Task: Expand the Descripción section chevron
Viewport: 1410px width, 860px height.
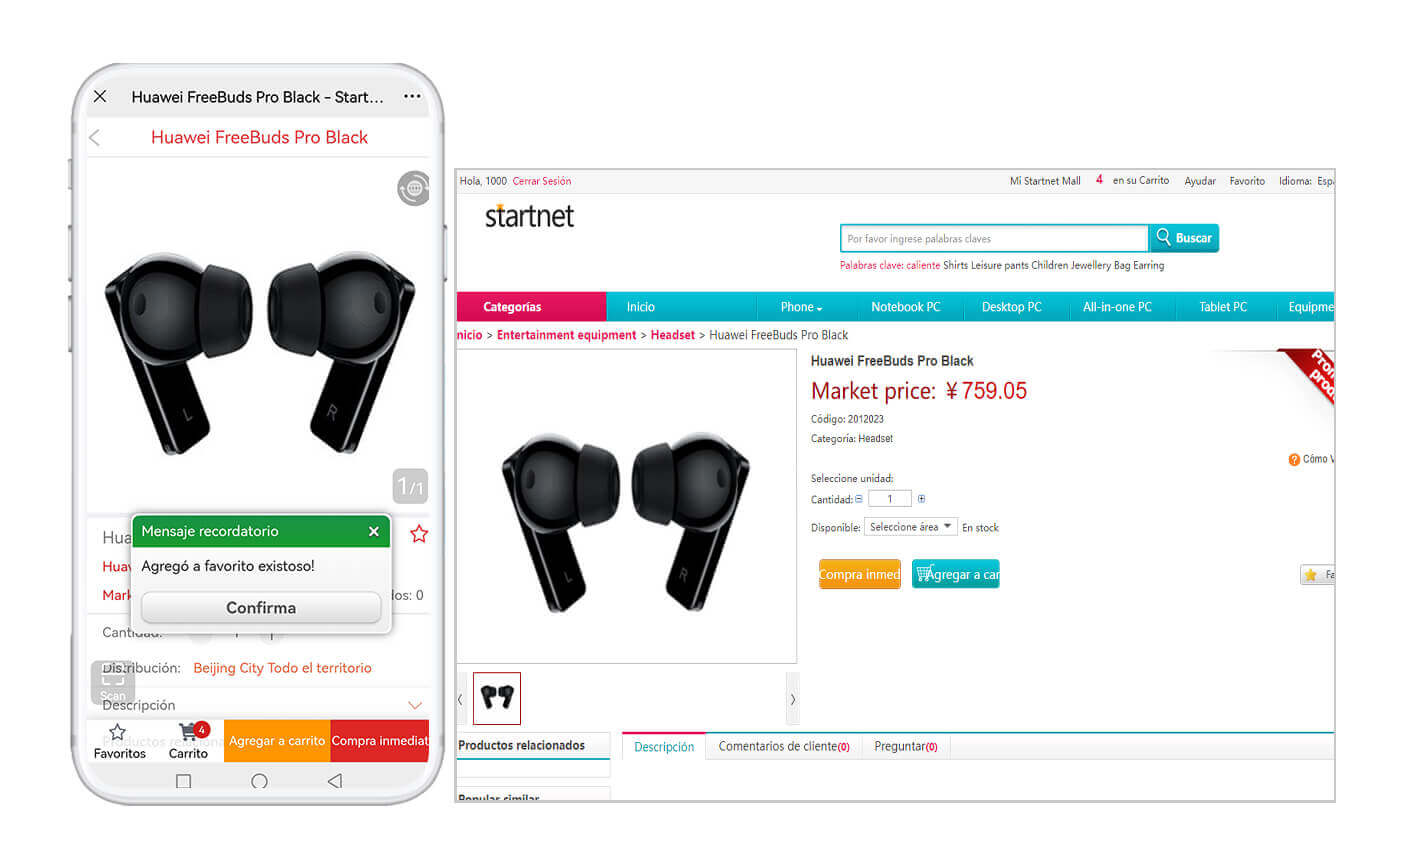Action: click(415, 705)
